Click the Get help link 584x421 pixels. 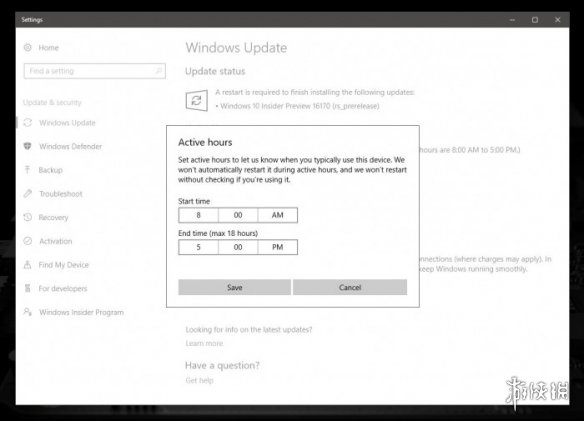[199, 380]
